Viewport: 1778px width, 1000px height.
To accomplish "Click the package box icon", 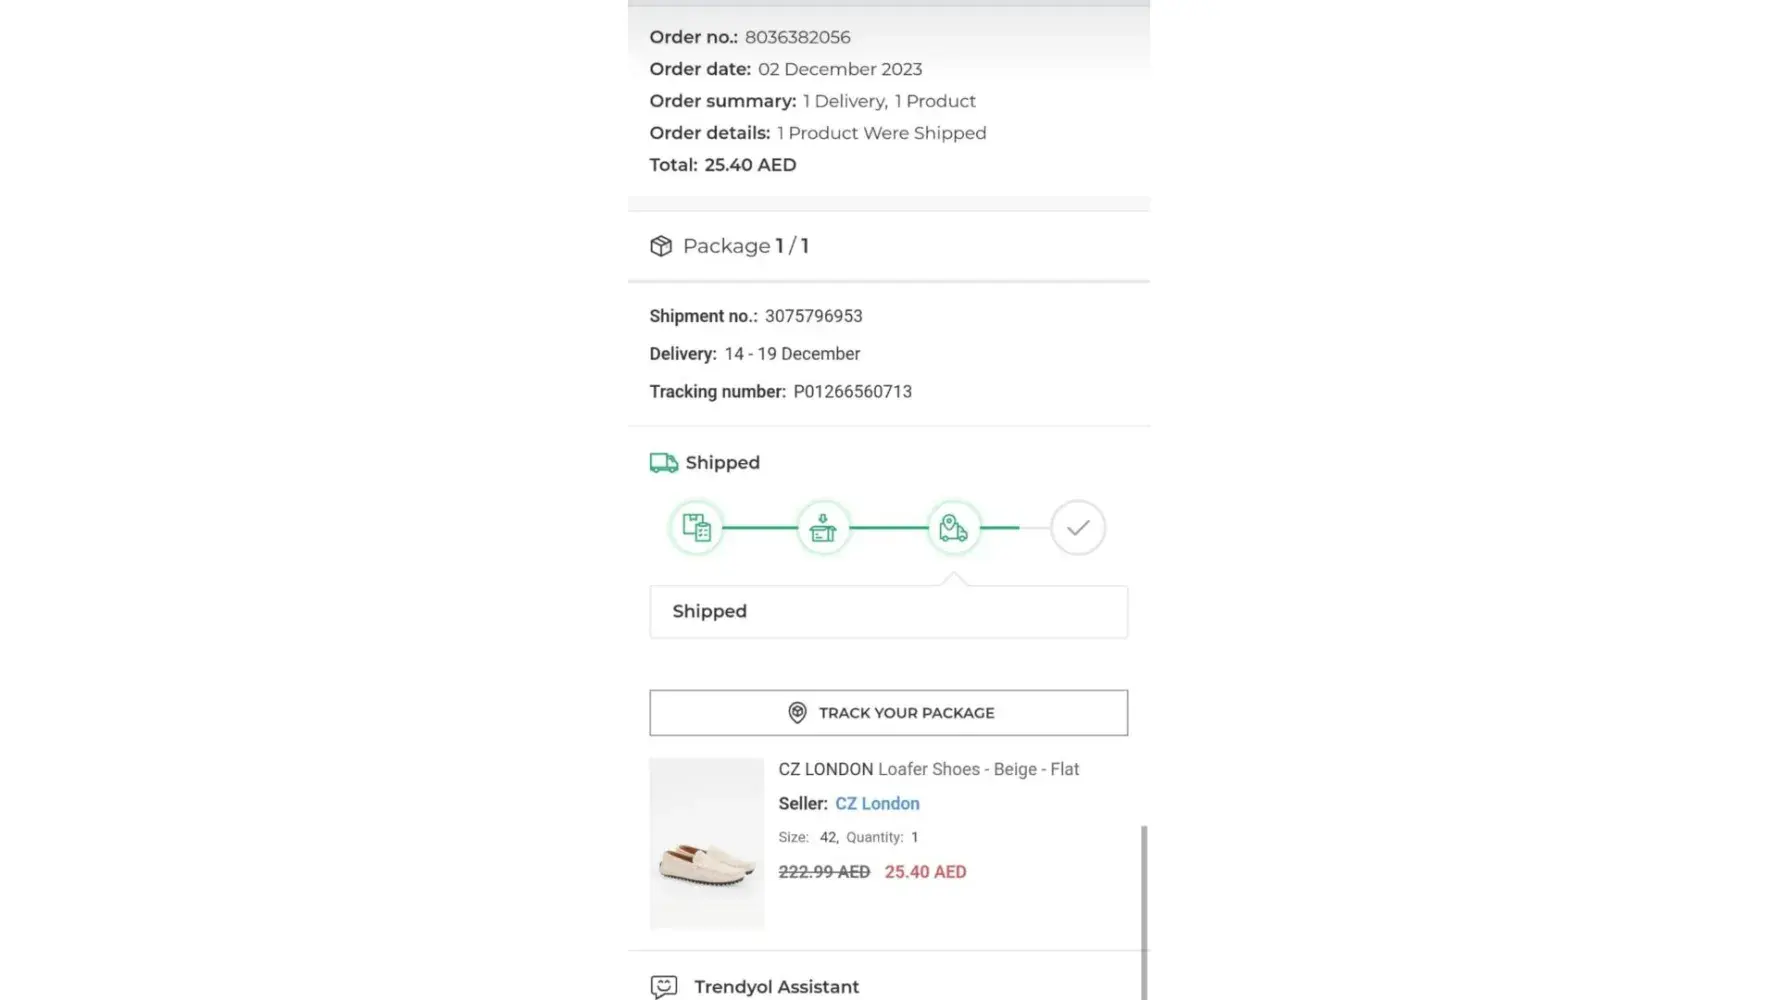I will [661, 246].
